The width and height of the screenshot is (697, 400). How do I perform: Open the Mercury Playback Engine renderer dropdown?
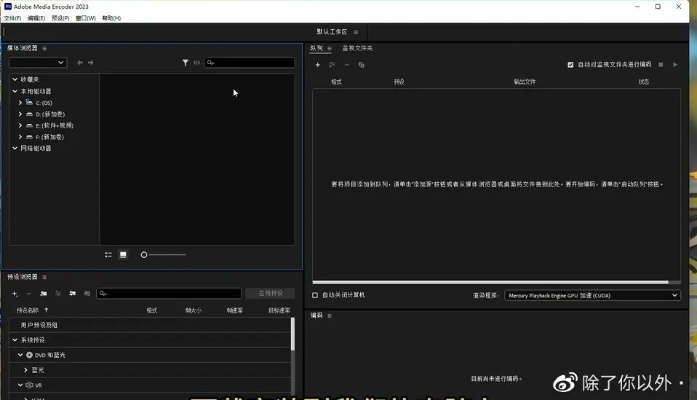coord(591,295)
